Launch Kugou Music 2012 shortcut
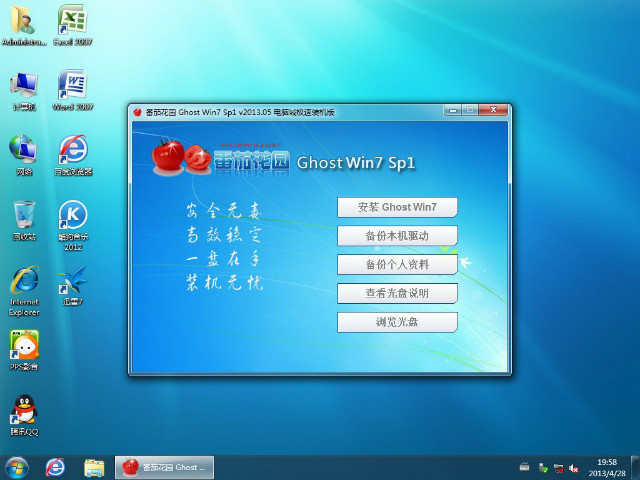Viewport: 640px width, 480px height. coord(73,225)
